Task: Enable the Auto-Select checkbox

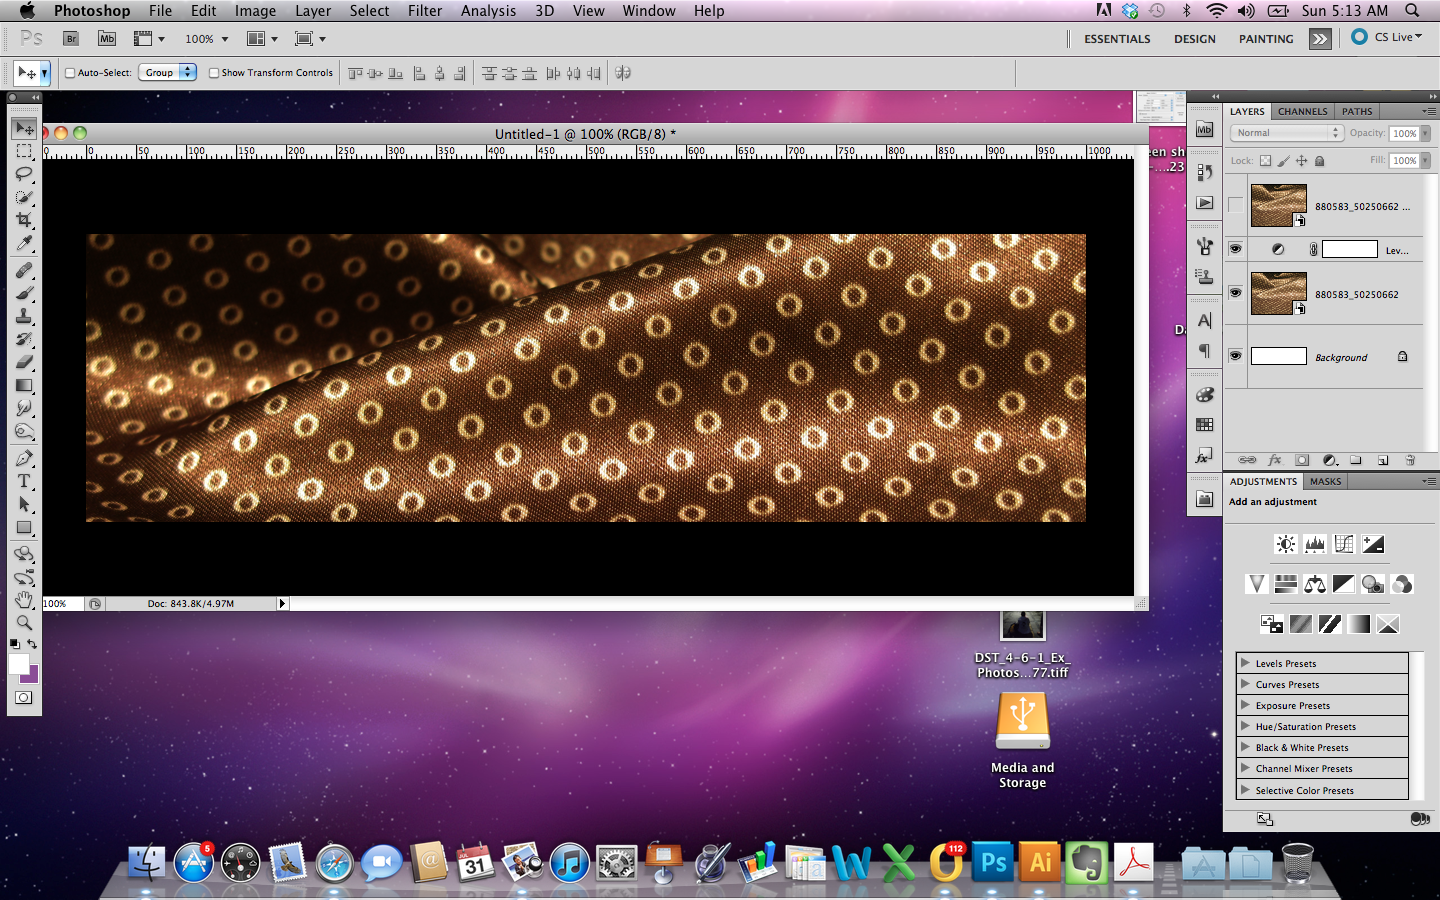Action: pos(70,73)
